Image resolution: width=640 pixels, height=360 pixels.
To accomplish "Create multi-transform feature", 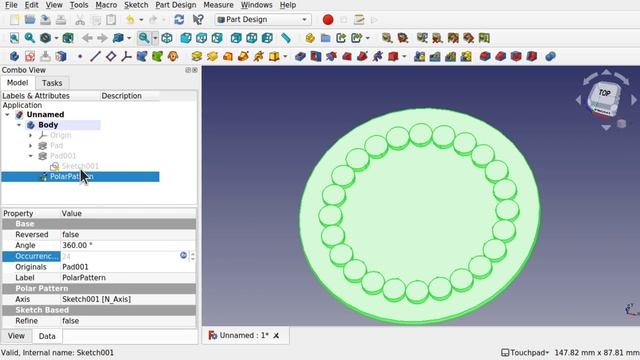I will (466, 56).
